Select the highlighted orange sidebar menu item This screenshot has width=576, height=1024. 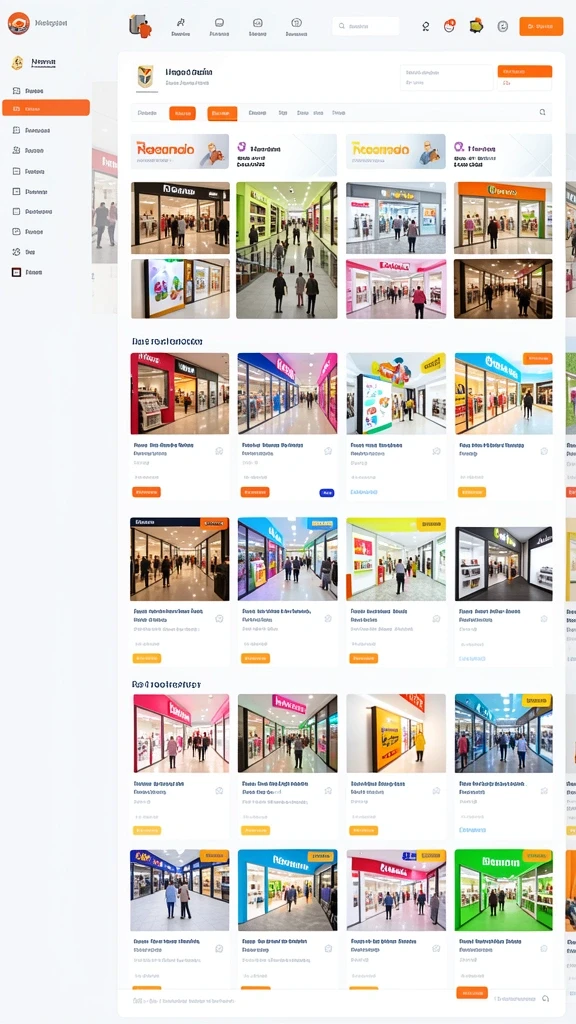click(46, 108)
